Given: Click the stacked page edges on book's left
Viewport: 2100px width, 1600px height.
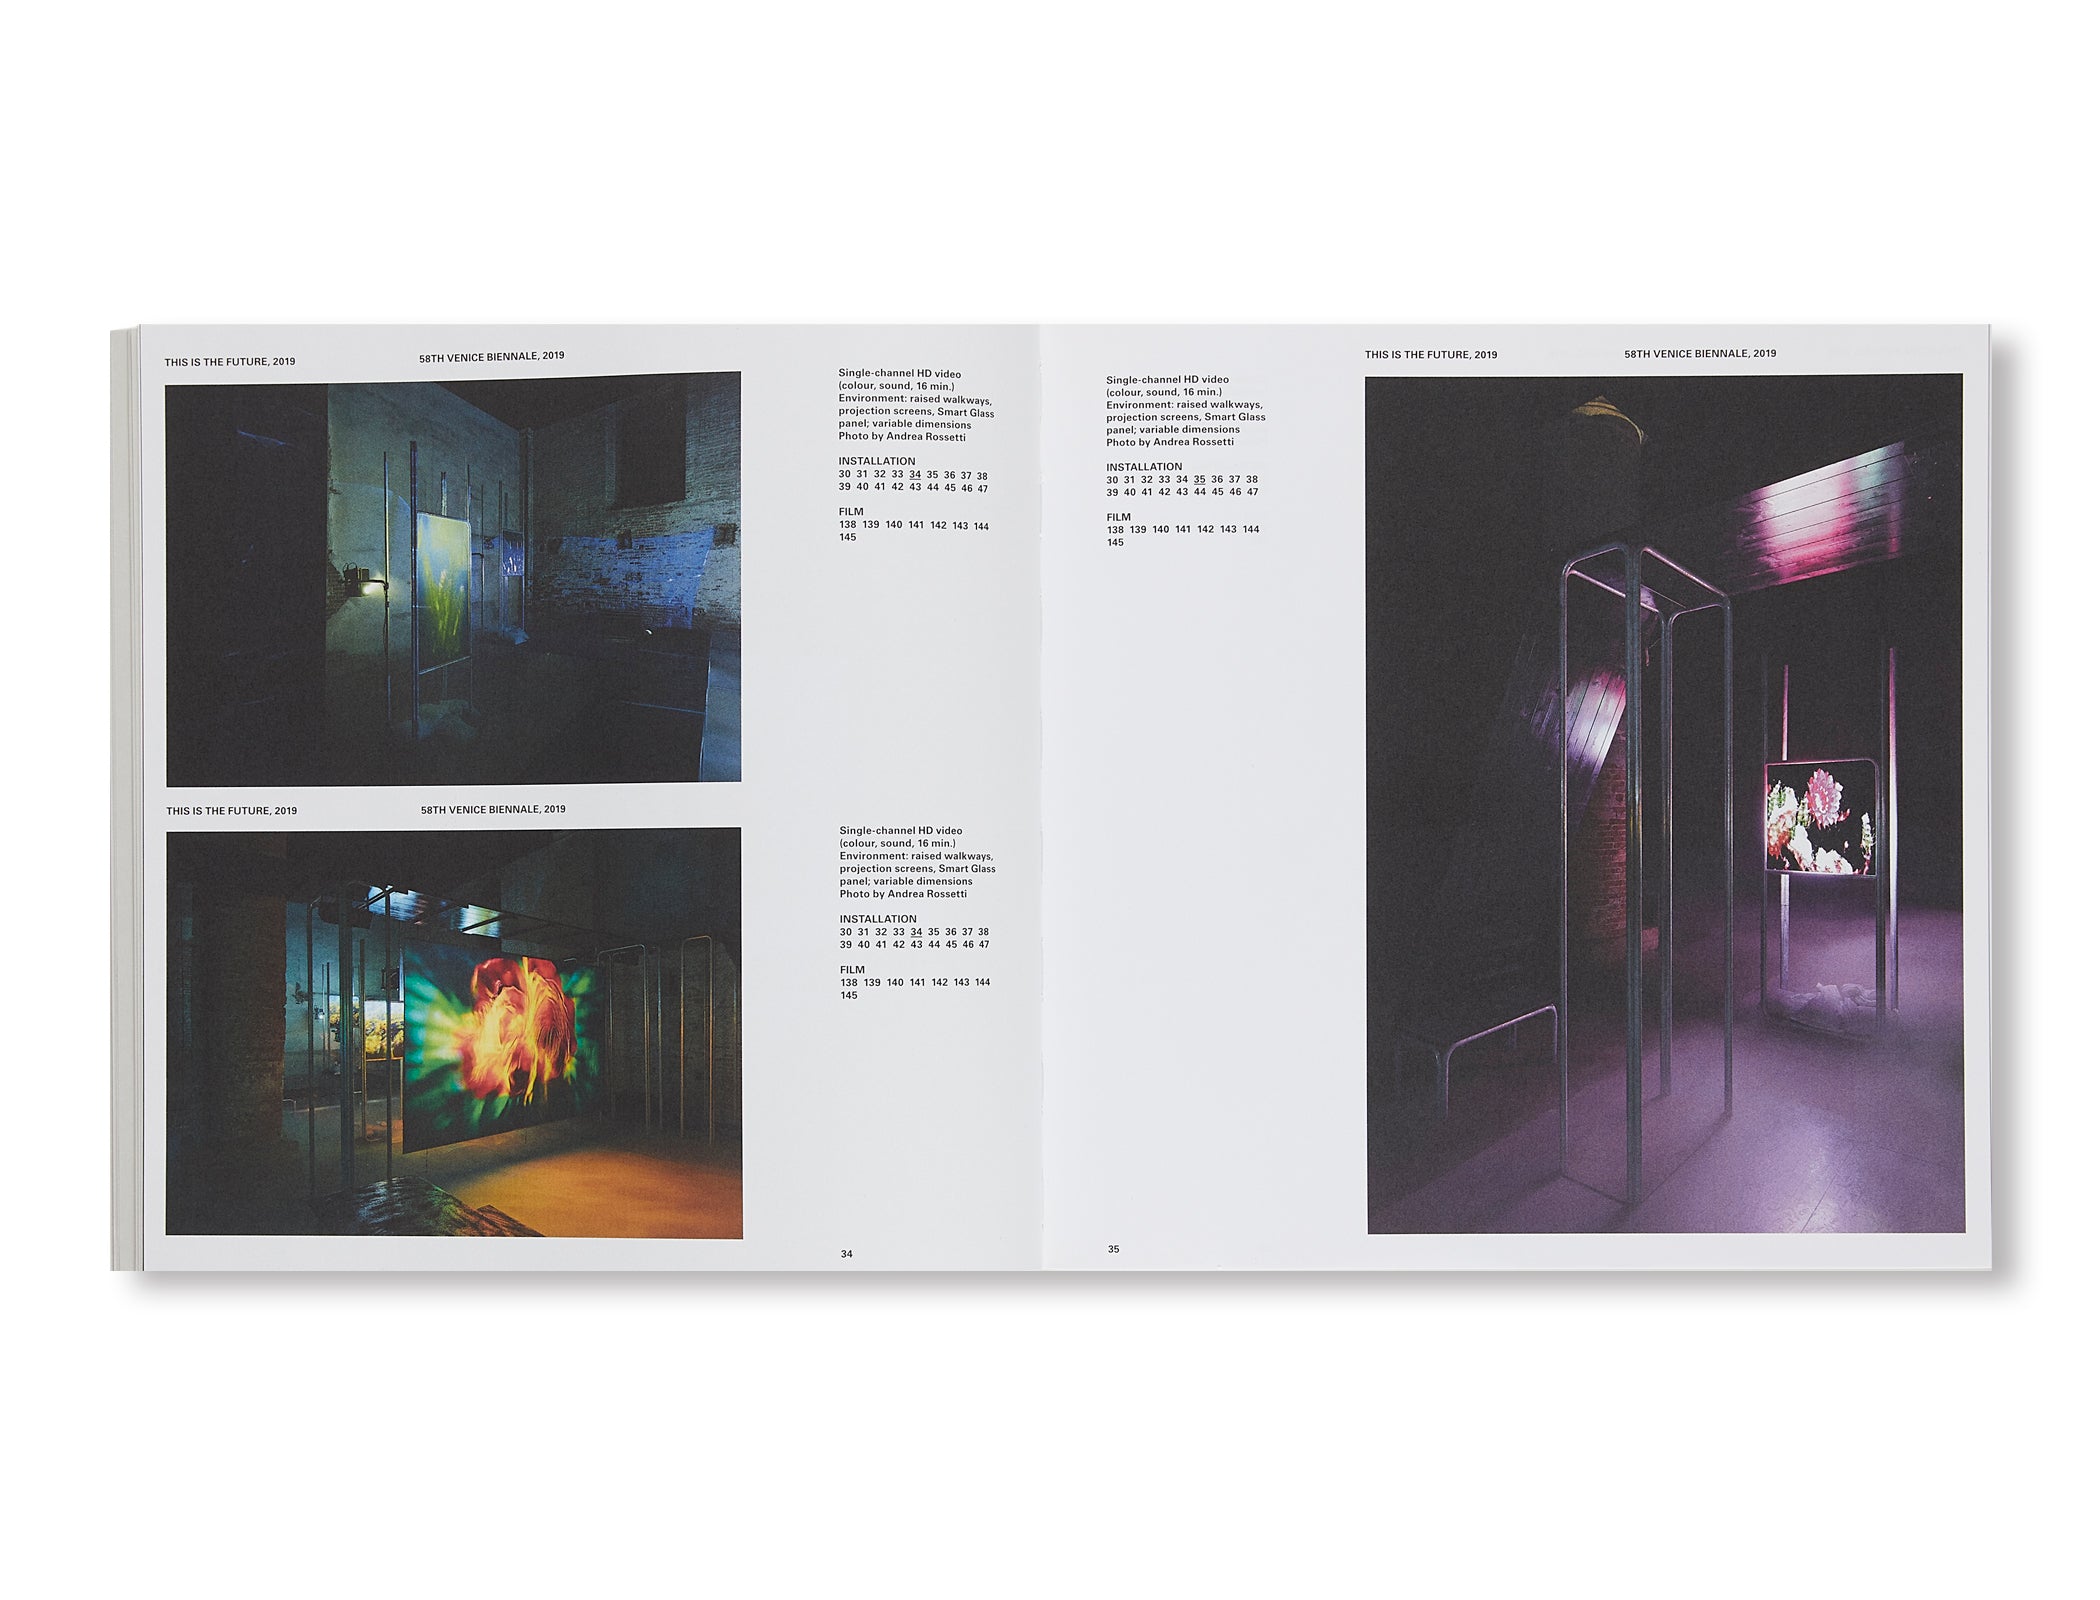Looking at the screenshot, I should (125, 800).
